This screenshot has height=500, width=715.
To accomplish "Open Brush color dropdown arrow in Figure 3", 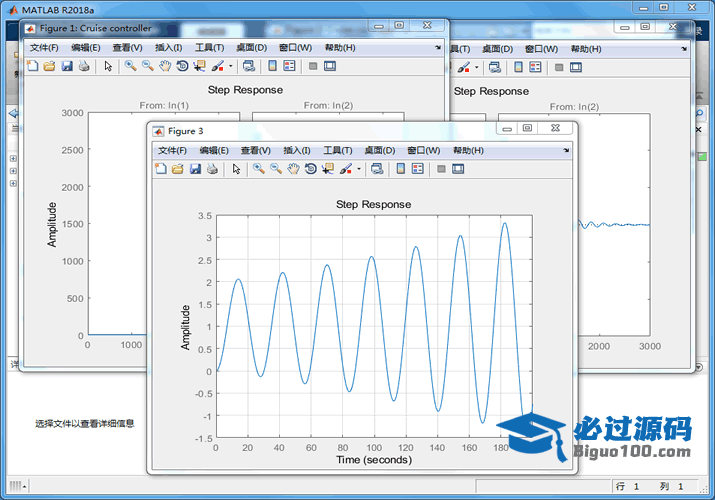I will [359, 169].
